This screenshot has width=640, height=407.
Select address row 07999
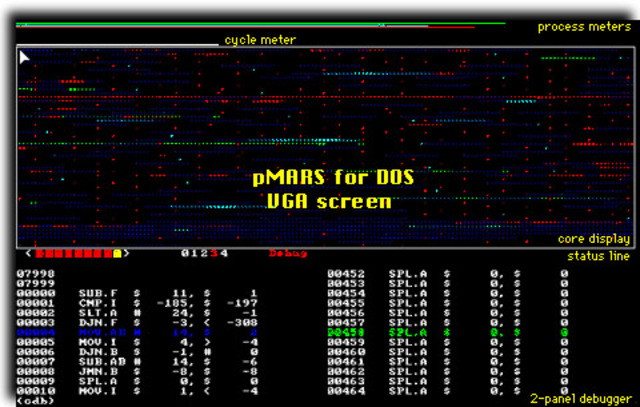pos(36,284)
